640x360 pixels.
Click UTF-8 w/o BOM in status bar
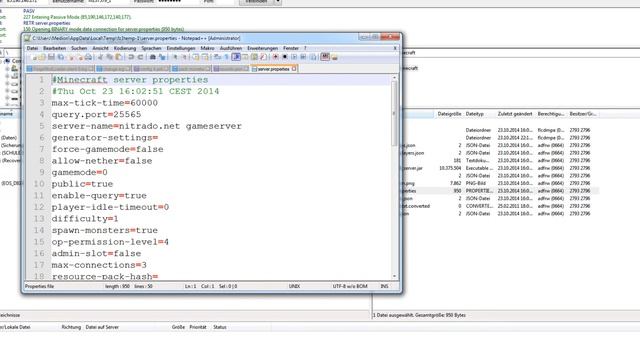350,287
